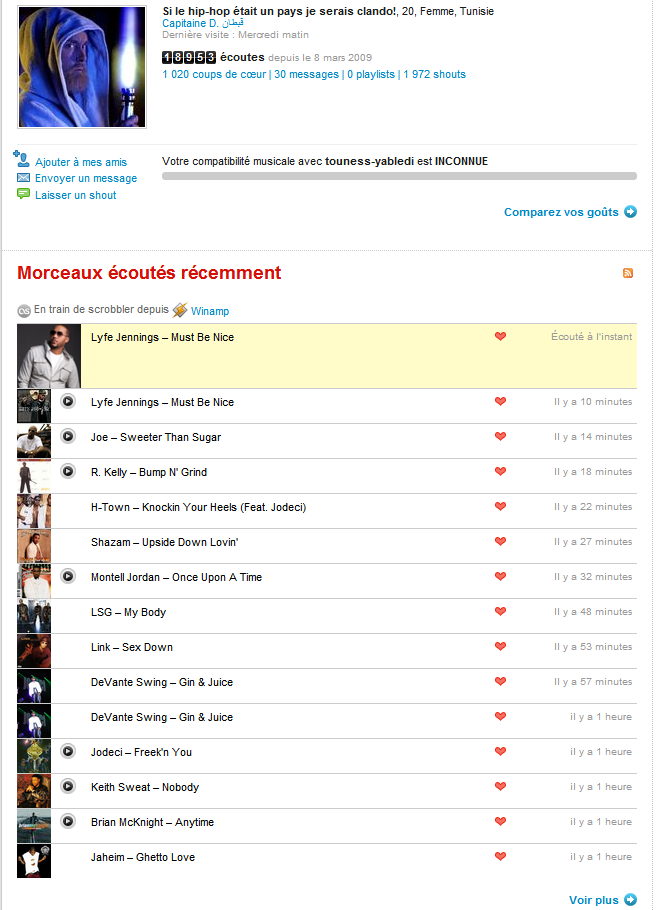The height and width of the screenshot is (910, 657).
Task: Click the Winamp link
Action: (x=210, y=311)
